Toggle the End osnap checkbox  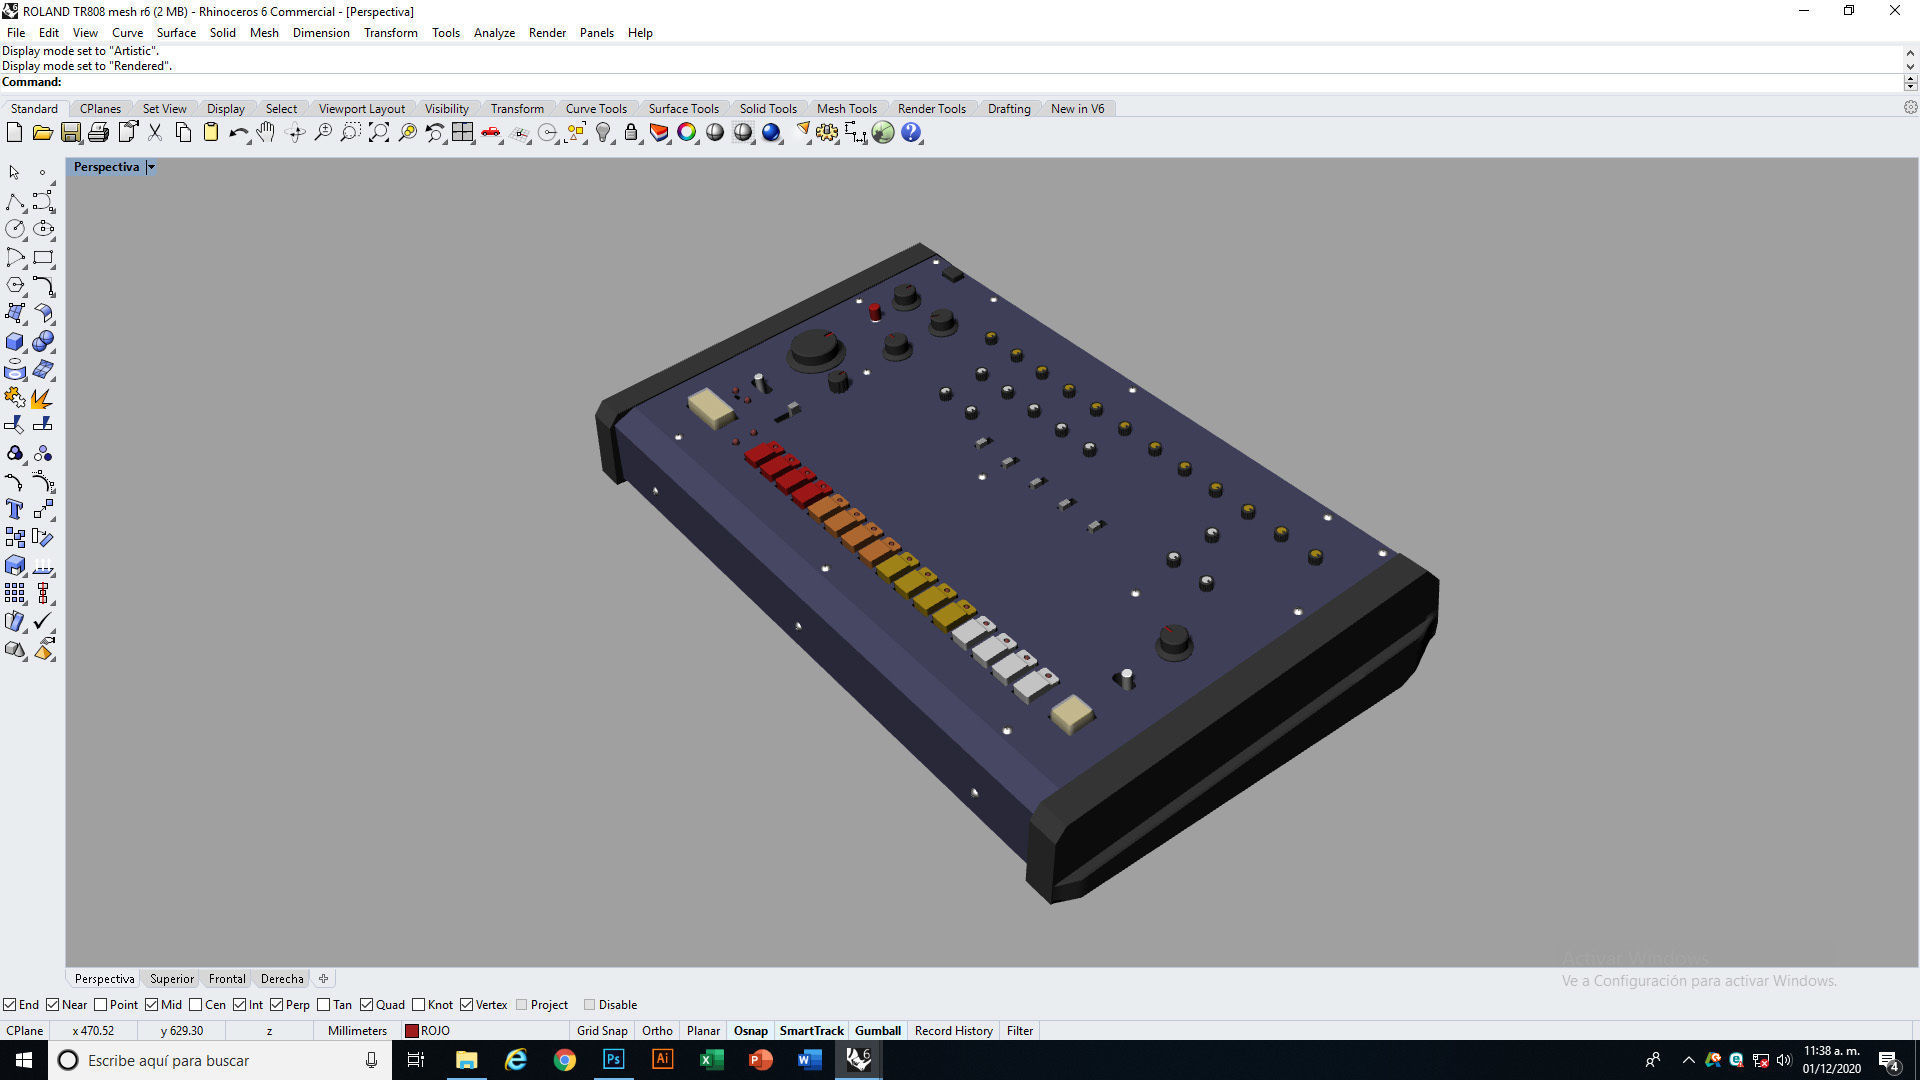(x=9, y=1004)
